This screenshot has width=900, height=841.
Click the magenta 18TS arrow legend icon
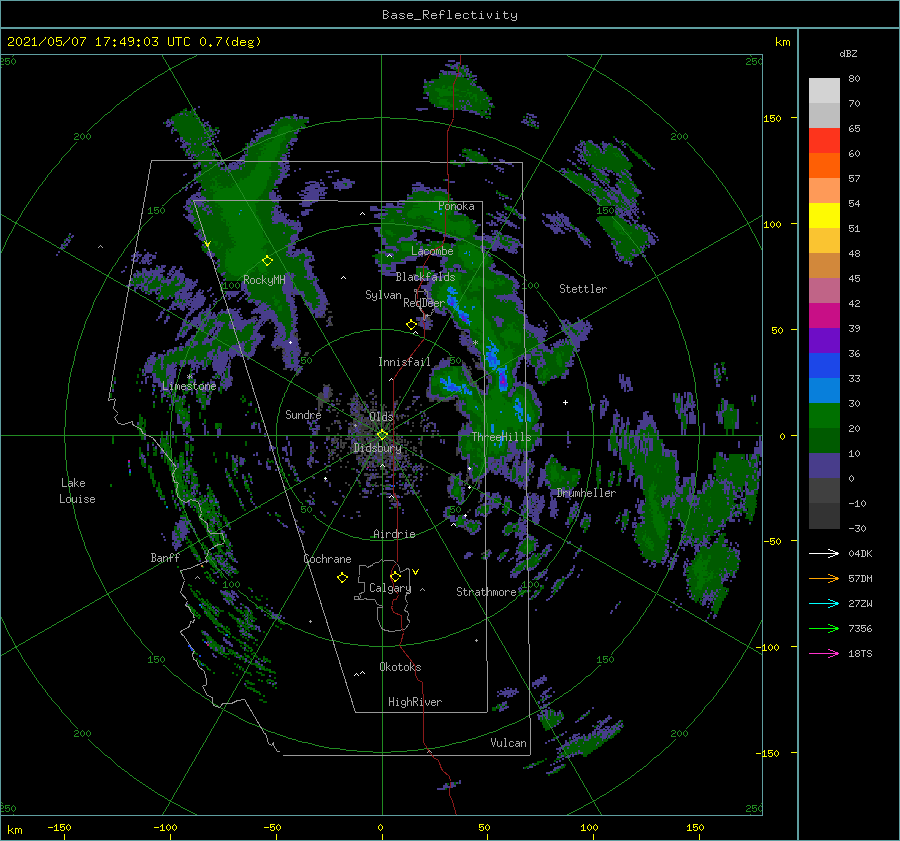point(824,653)
